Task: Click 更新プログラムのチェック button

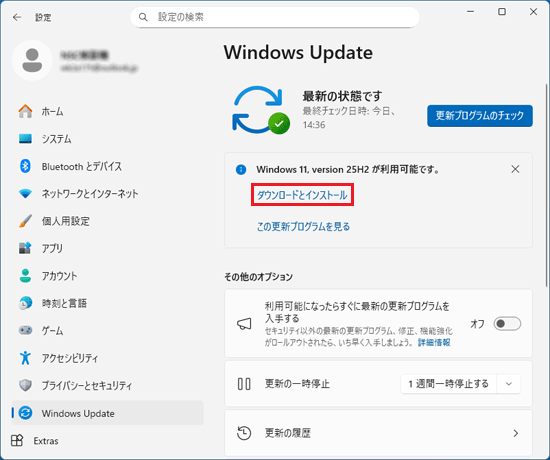Action: pyautogui.click(x=479, y=116)
